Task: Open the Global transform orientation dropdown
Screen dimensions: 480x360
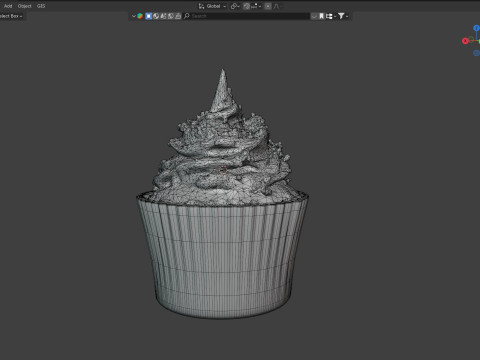Action: [x=212, y=6]
